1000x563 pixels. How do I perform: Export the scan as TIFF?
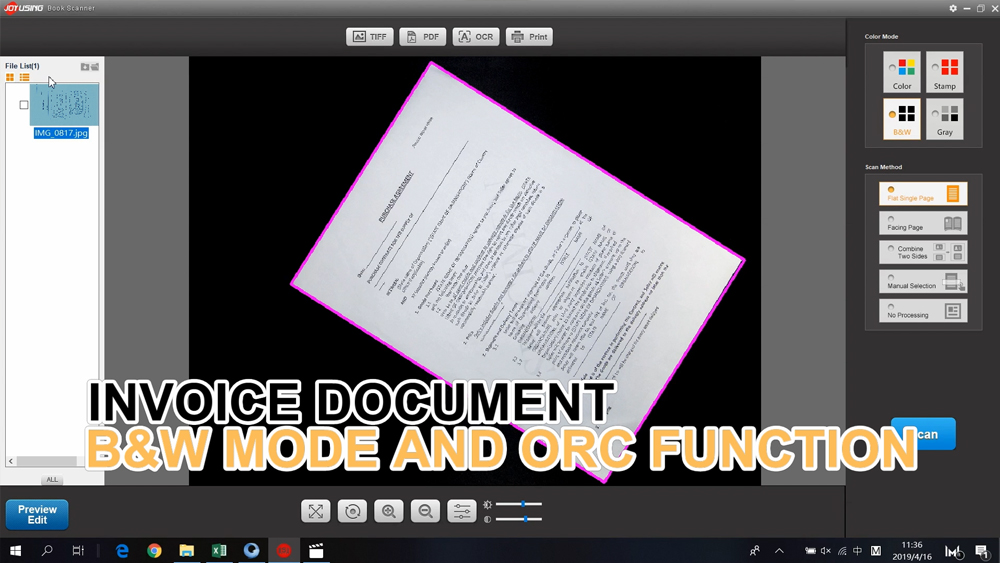tap(370, 37)
